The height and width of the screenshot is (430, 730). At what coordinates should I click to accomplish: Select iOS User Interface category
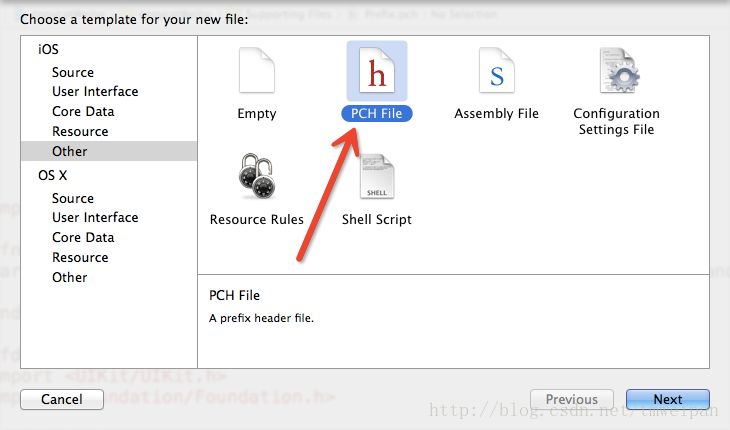[x=95, y=92]
